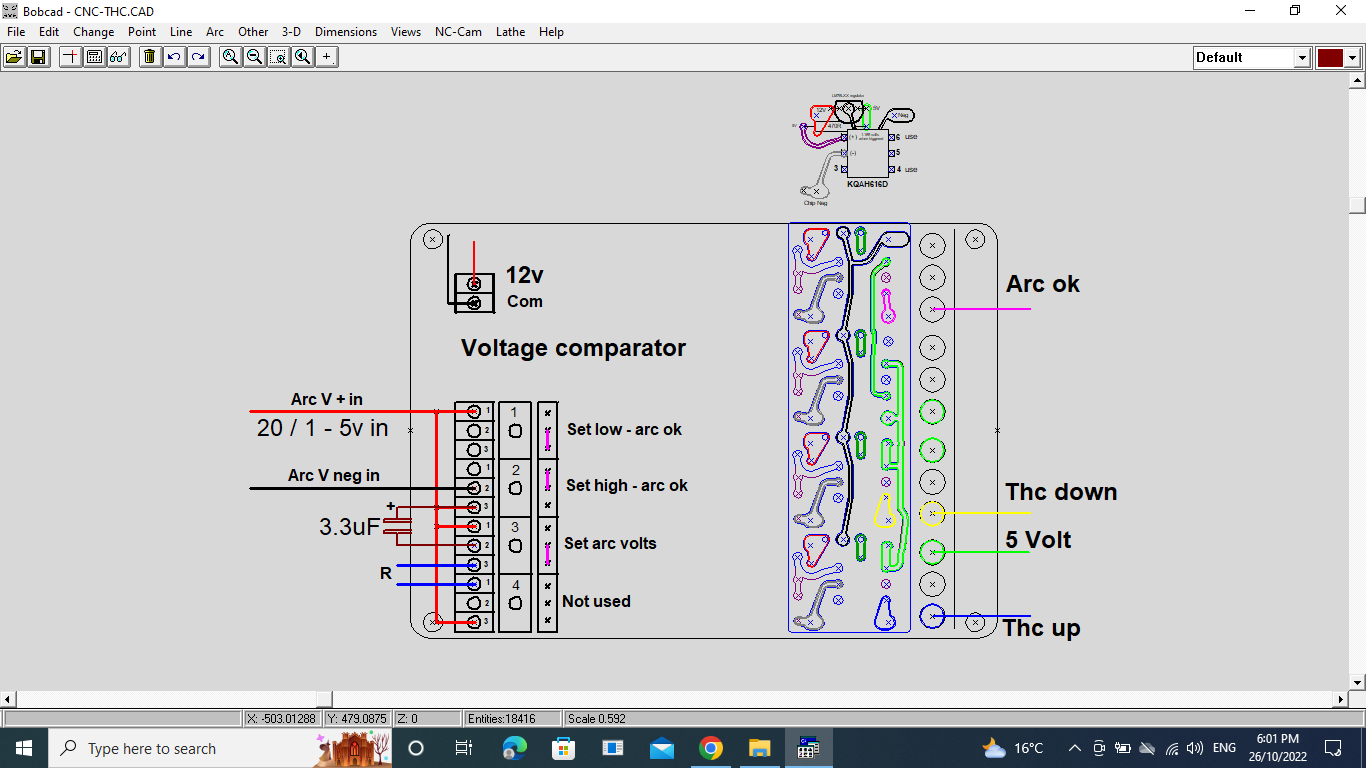
Task: Activate the zoom window selection icon
Action: point(279,57)
